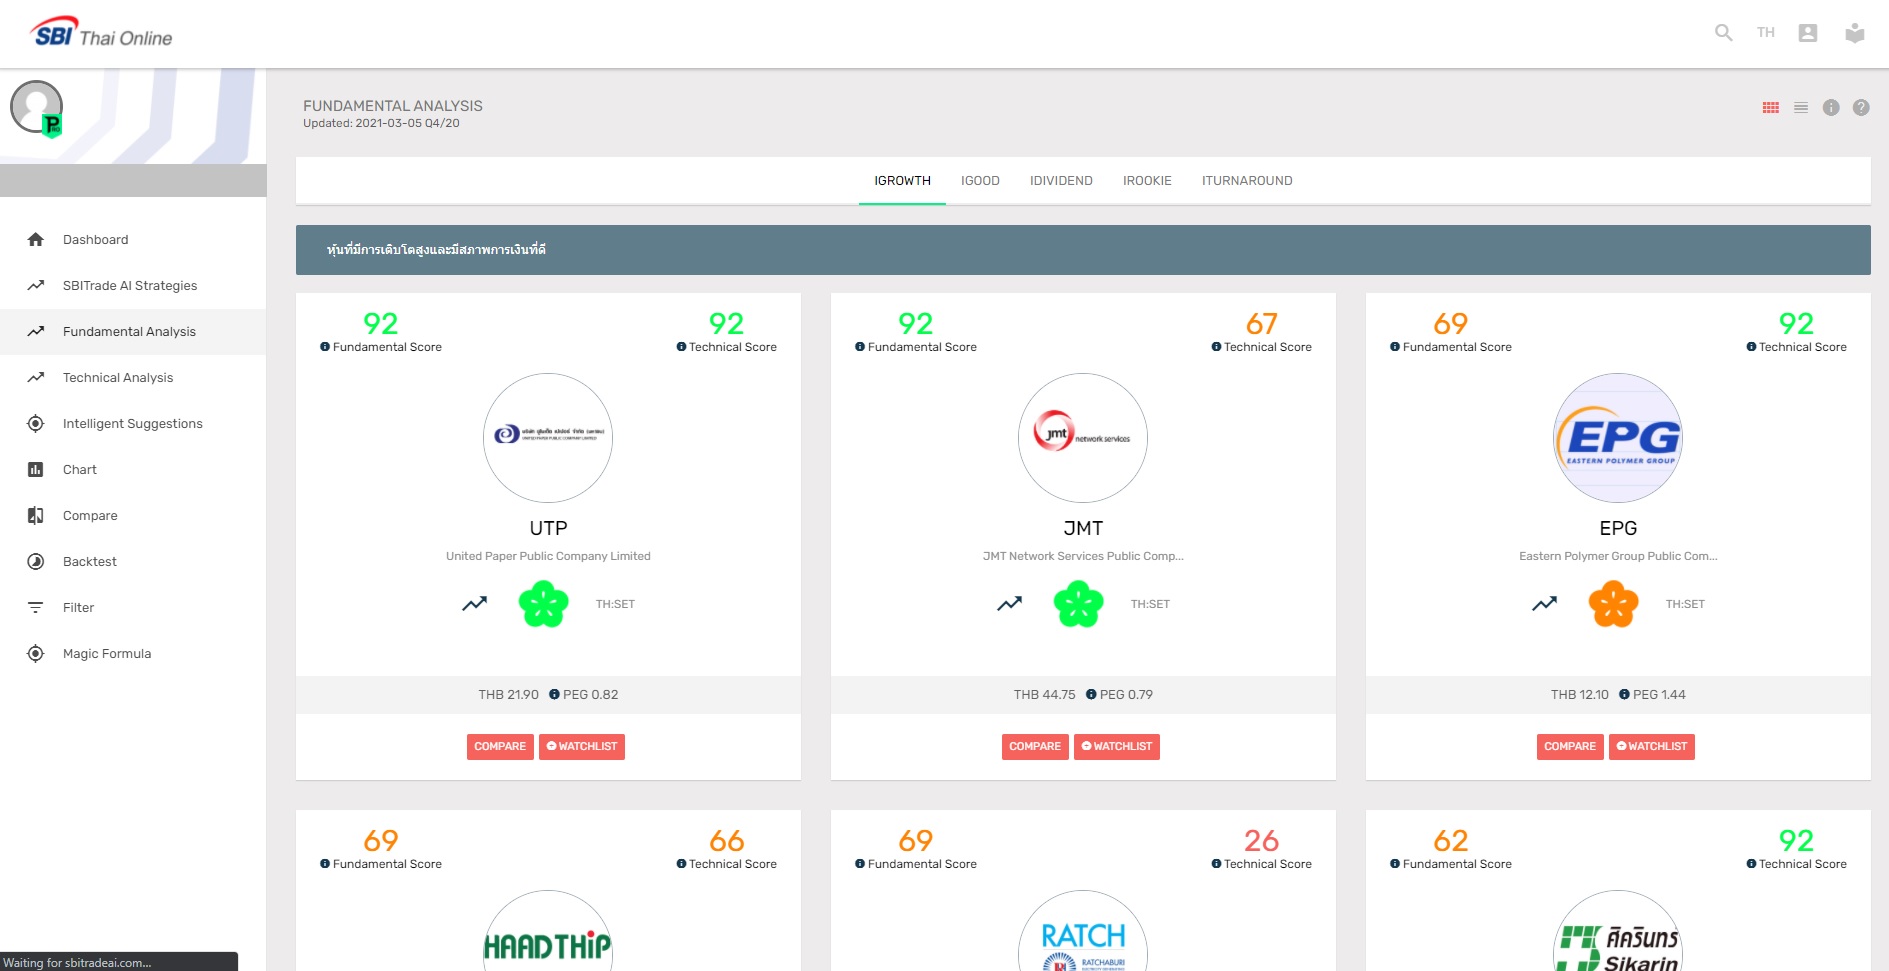
Task: Click green flower rating icon on UTP
Action: tap(544, 604)
